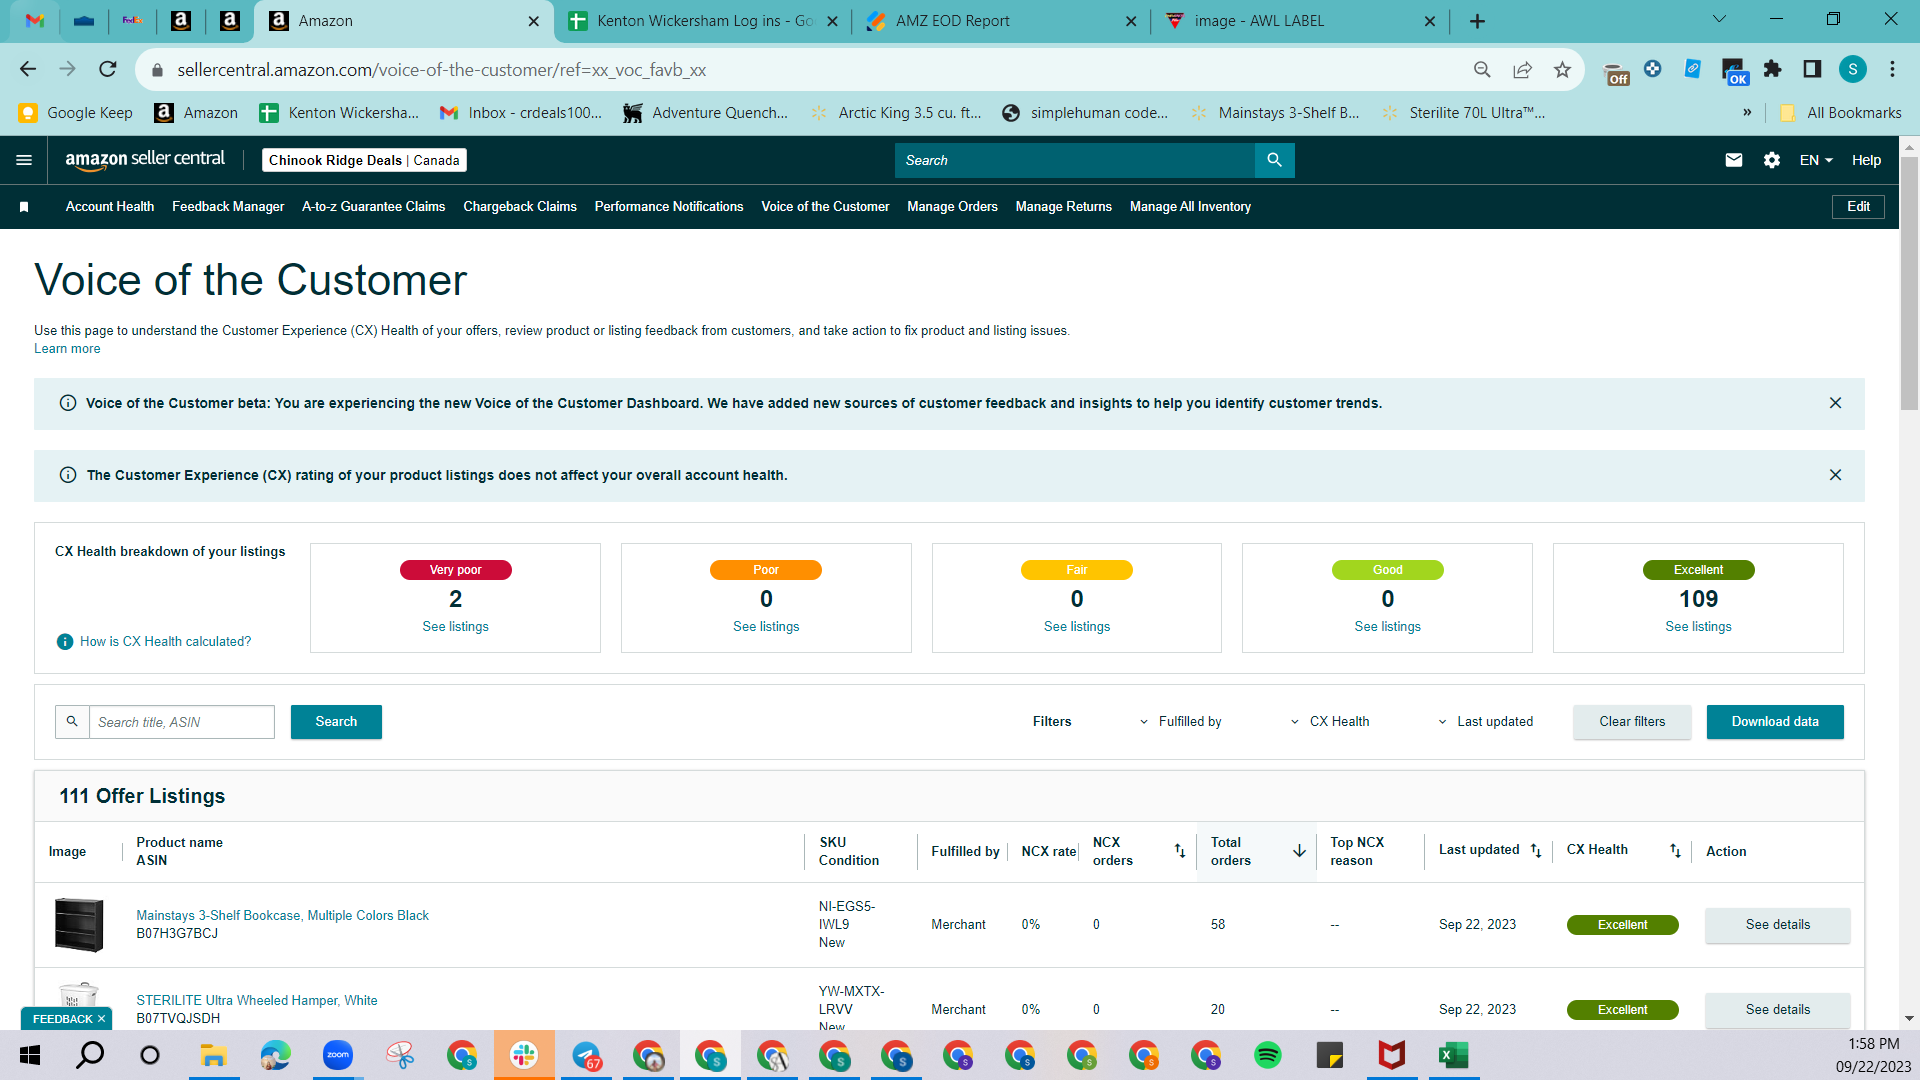Open Feedback Manager in the nav bar
The image size is (1920, 1080).
point(228,207)
